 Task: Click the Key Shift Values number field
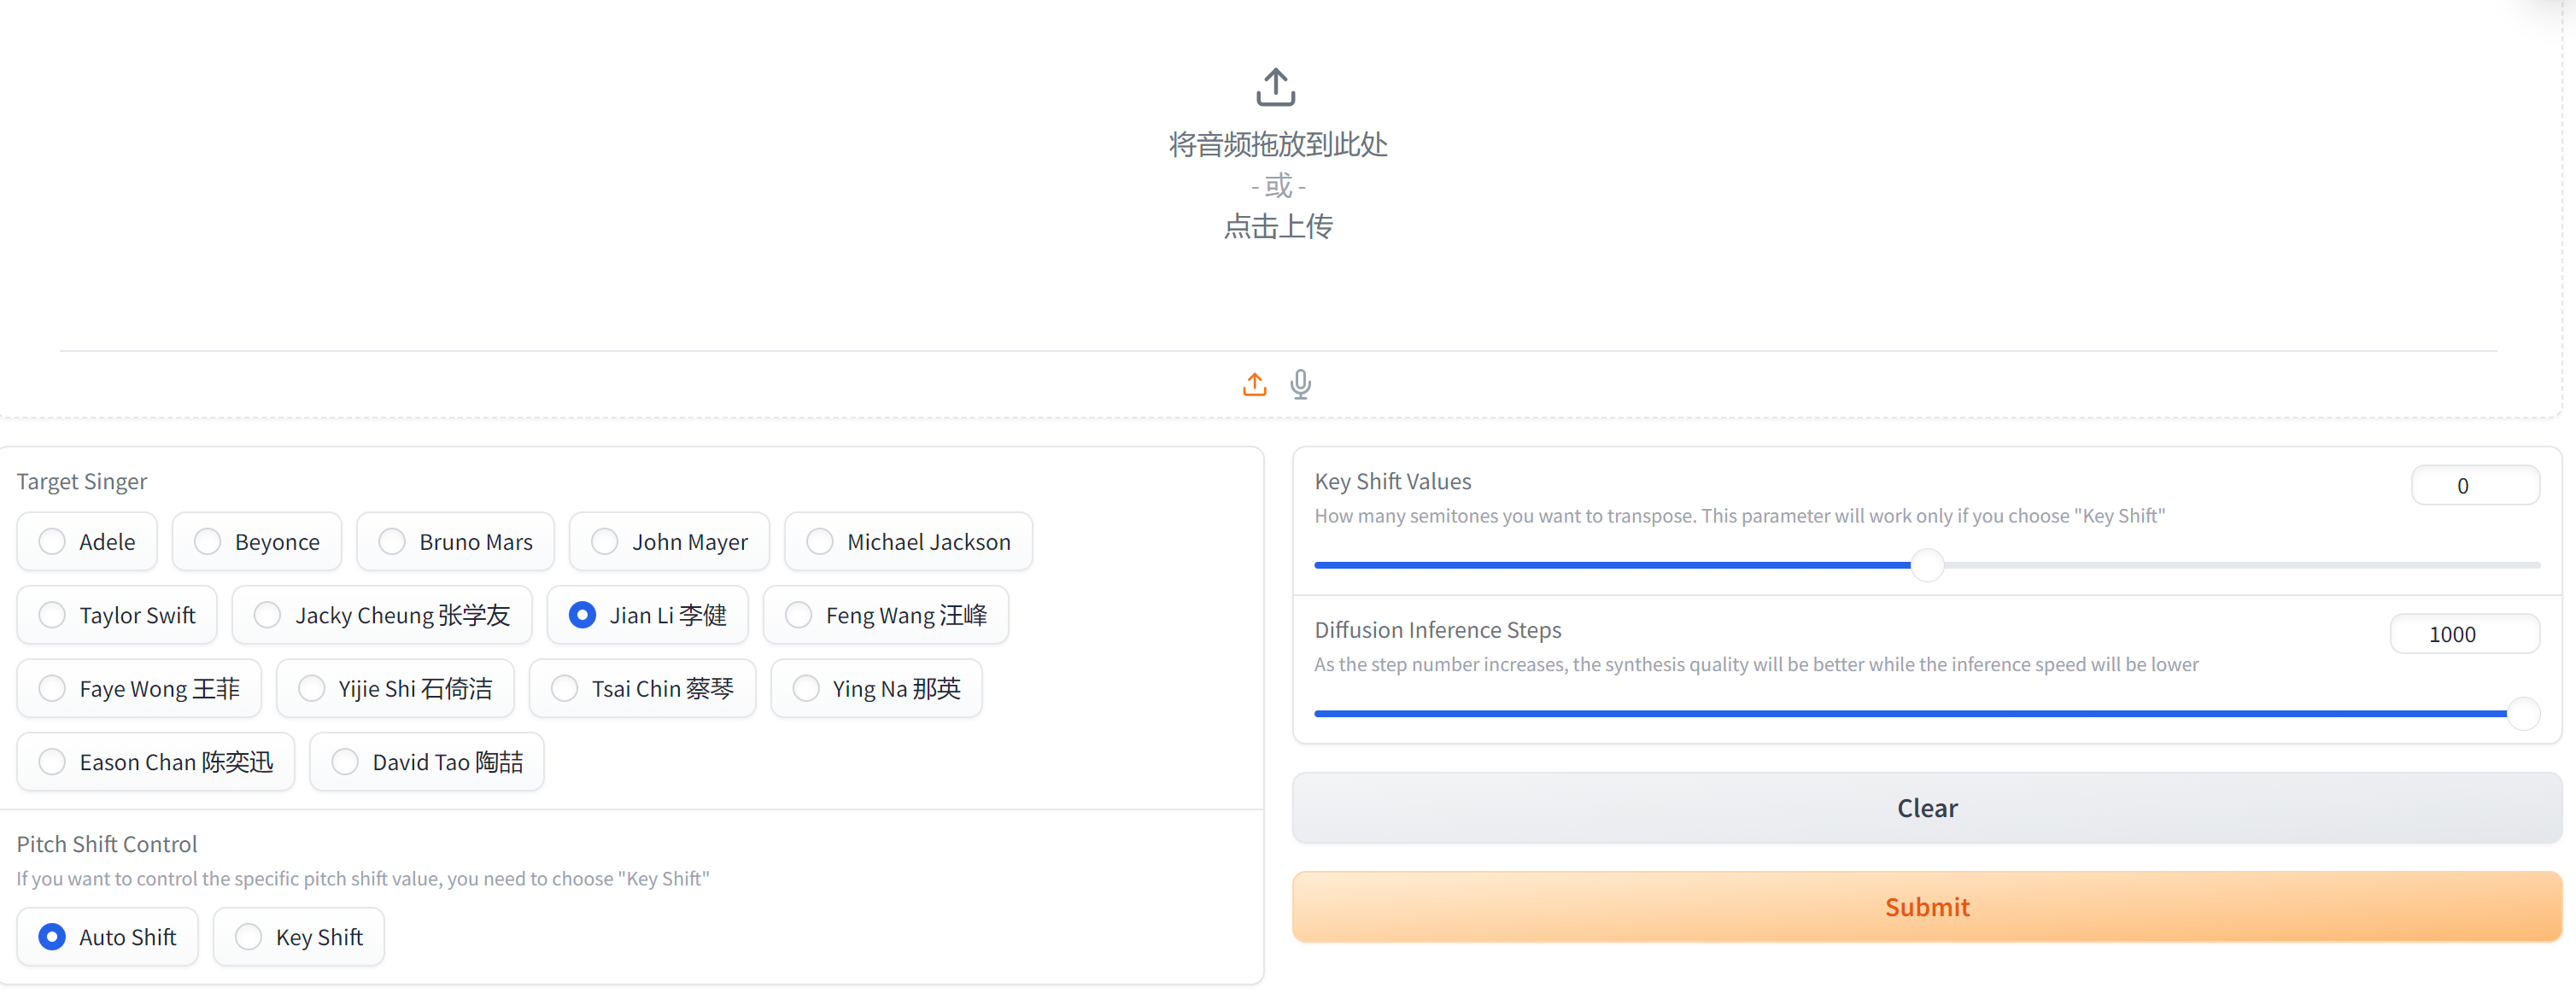[x=2474, y=486]
